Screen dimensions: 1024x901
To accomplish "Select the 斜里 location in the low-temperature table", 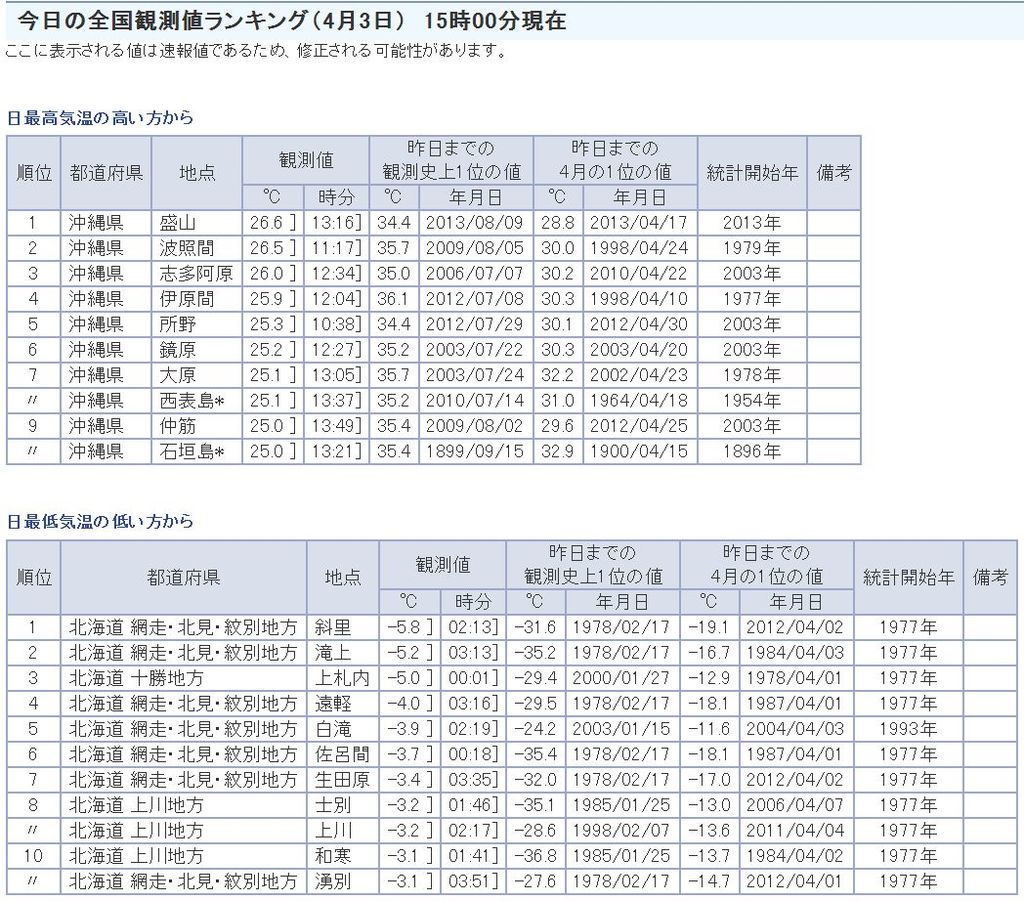I will pyautogui.click(x=333, y=628).
